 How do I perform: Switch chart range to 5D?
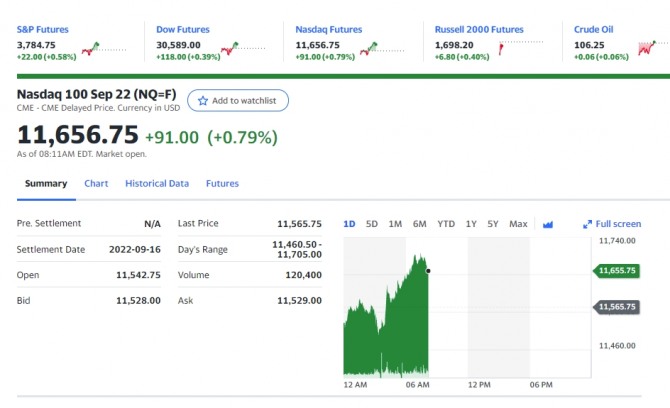point(372,224)
